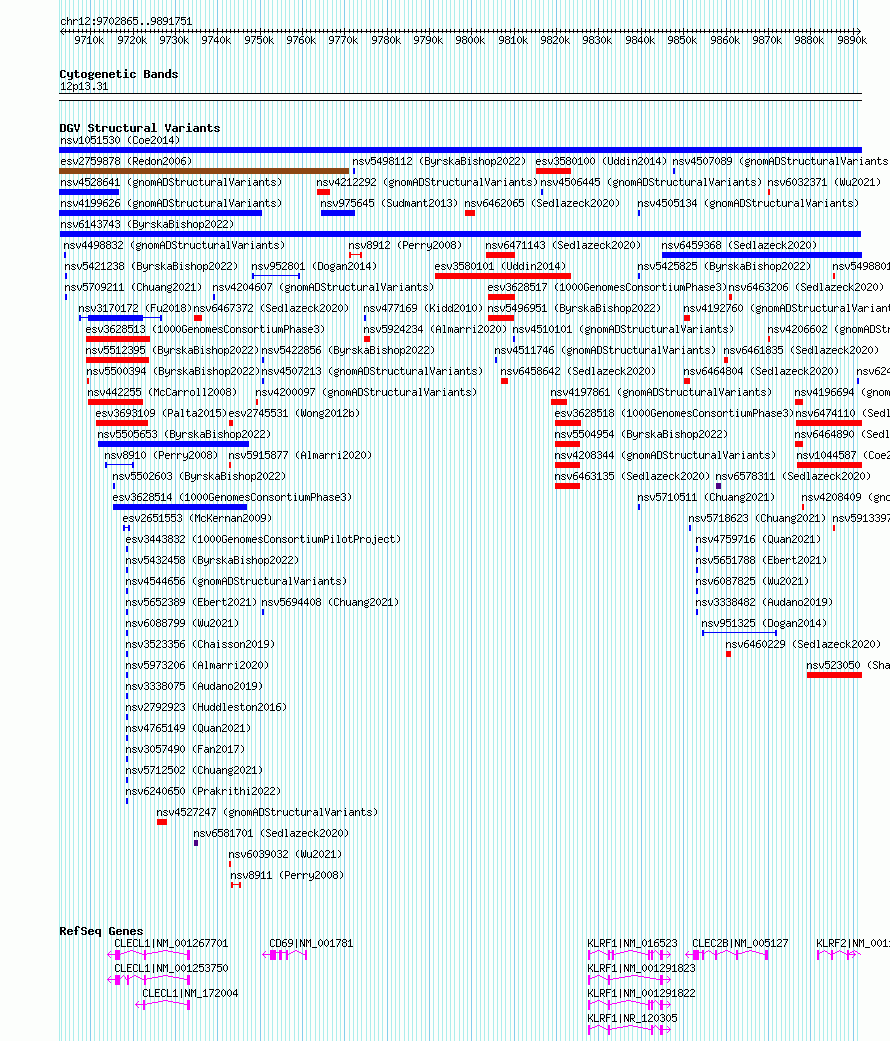This screenshot has height=1041, width=890.
Task: Open the CD69|NM_001781 gene label
Action: point(311,943)
